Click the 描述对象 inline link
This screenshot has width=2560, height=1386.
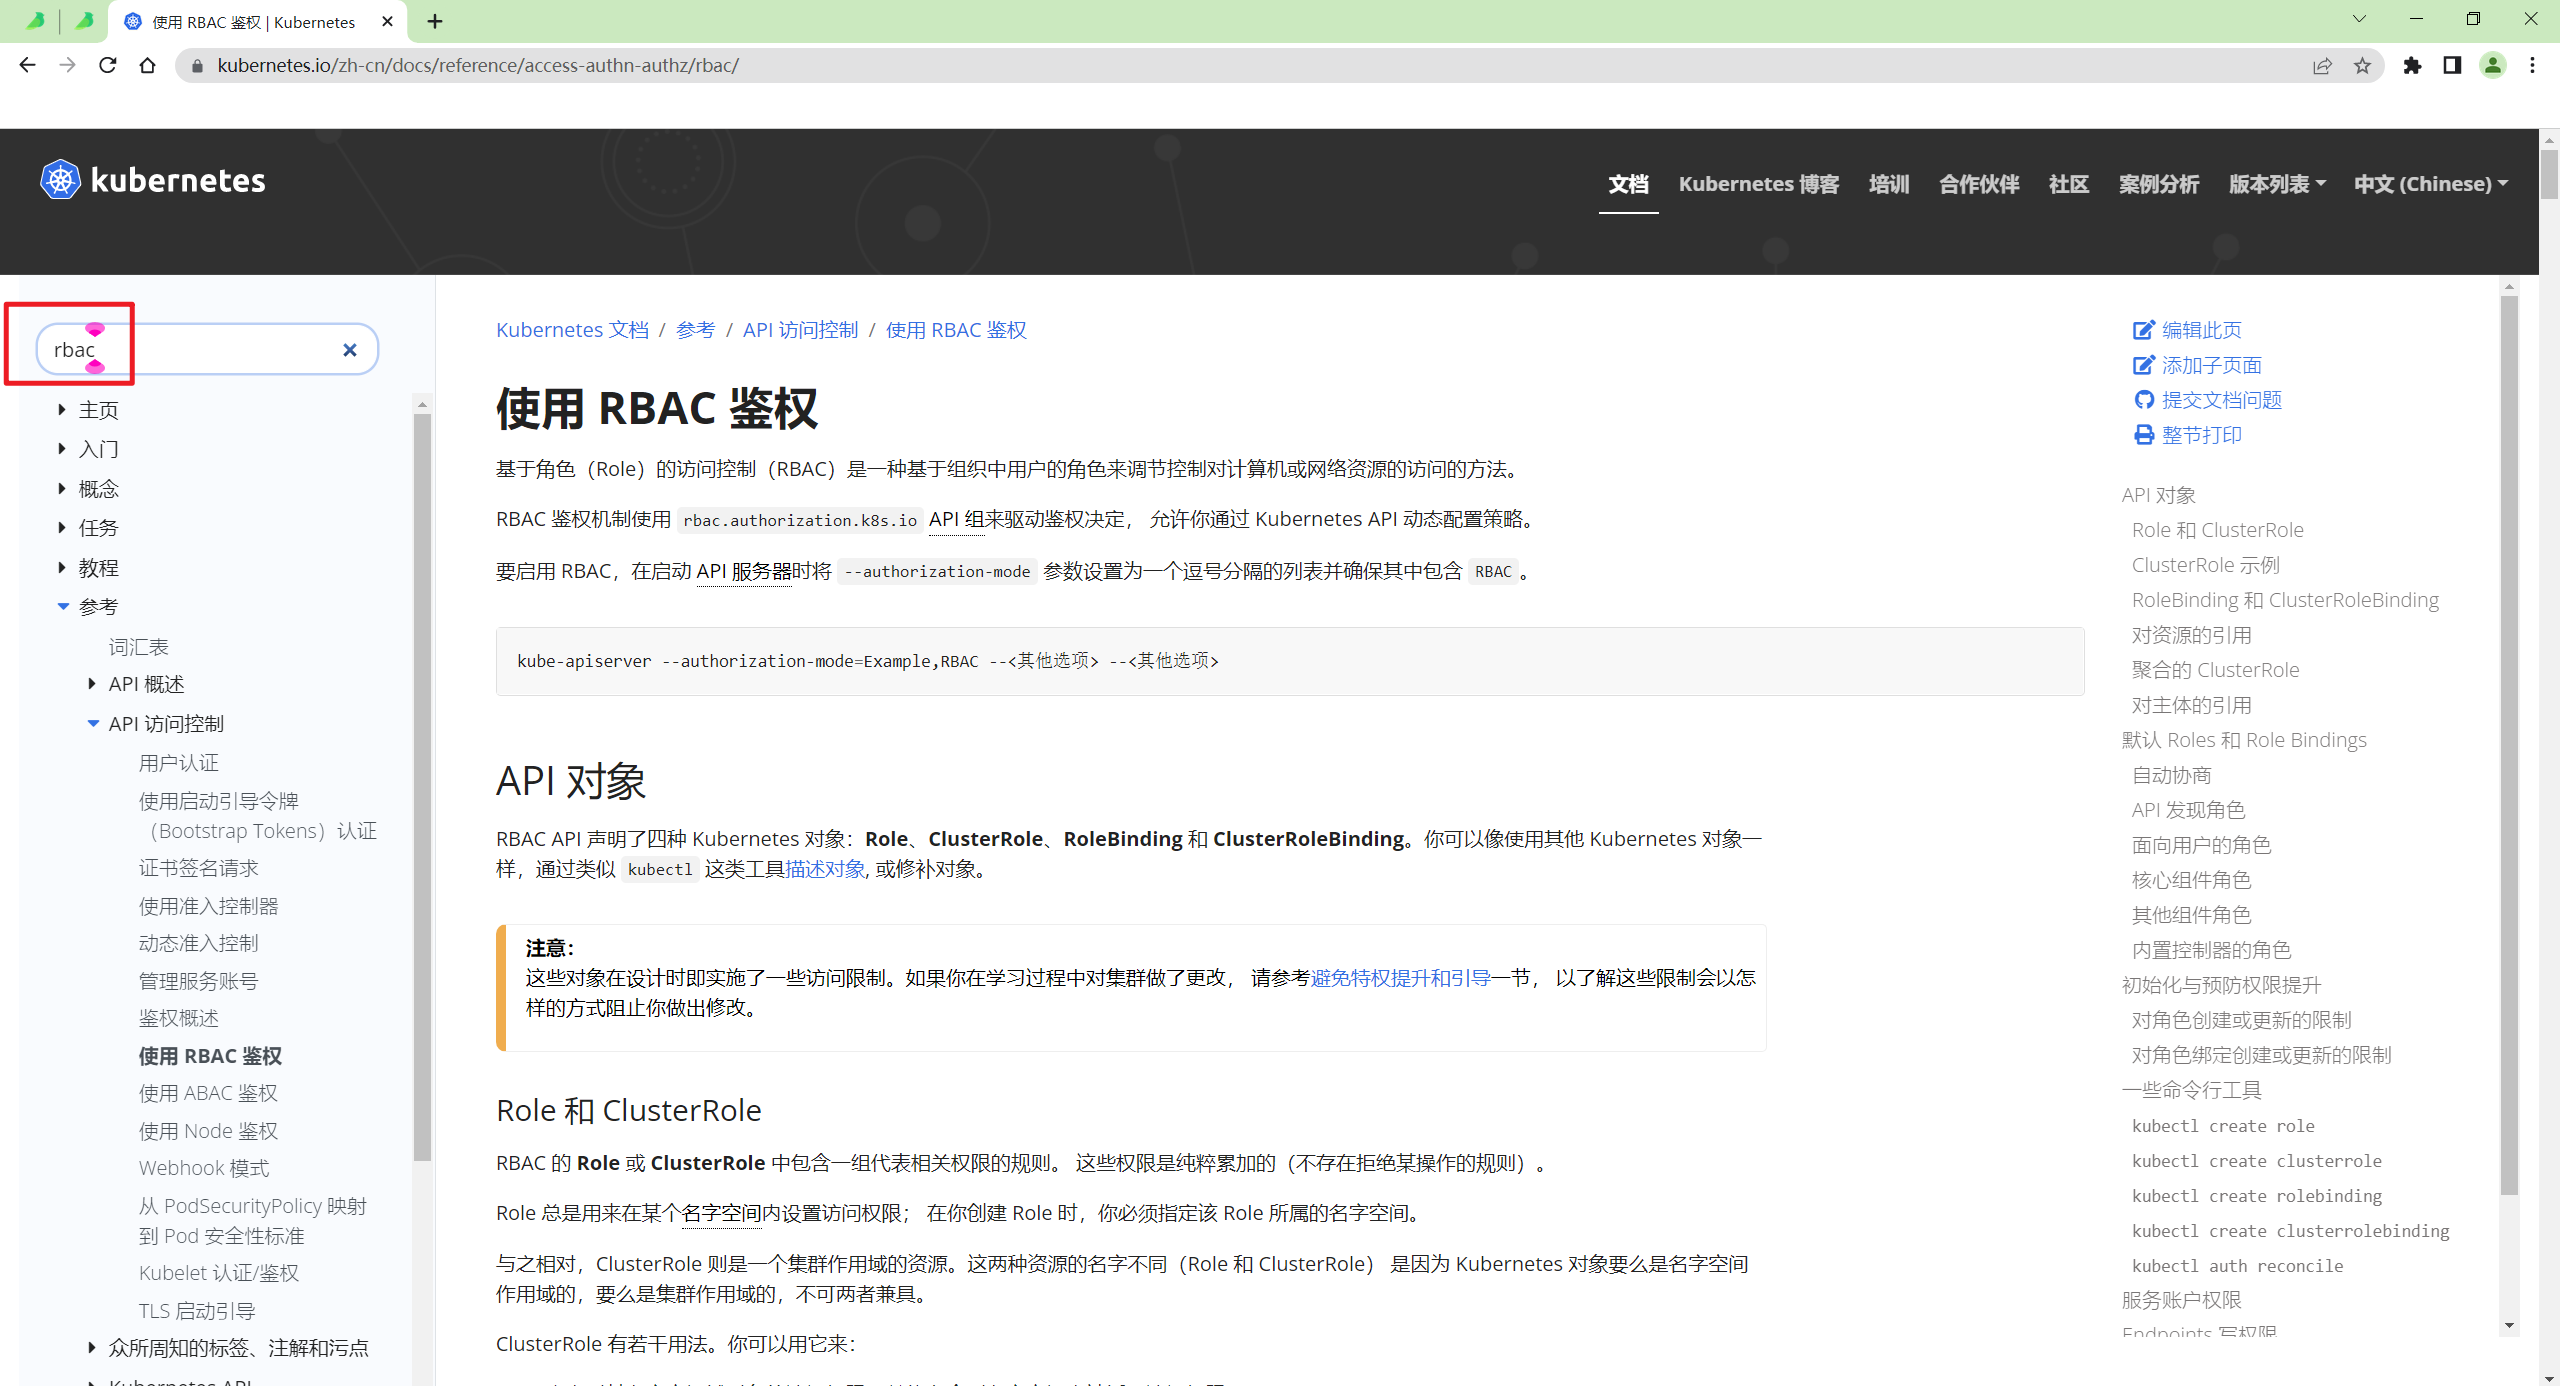pyautogui.click(x=825, y=869)
